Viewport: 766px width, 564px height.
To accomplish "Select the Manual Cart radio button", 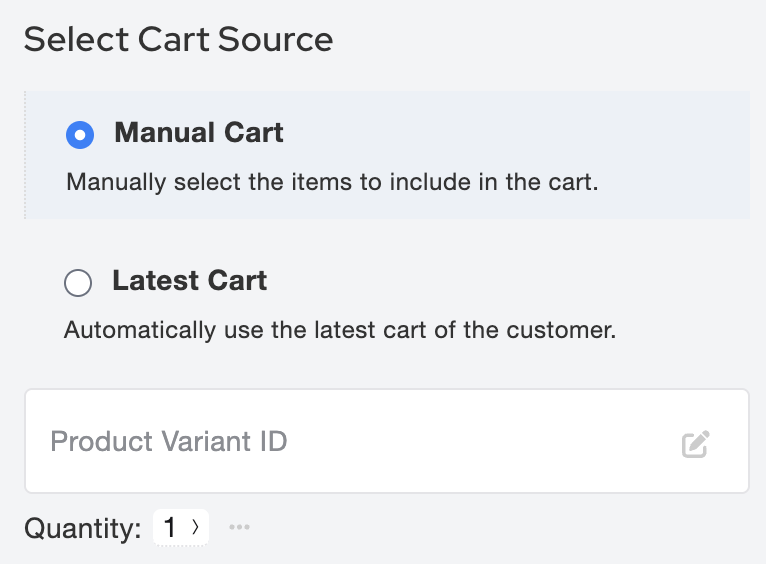I will coord(79,134).
